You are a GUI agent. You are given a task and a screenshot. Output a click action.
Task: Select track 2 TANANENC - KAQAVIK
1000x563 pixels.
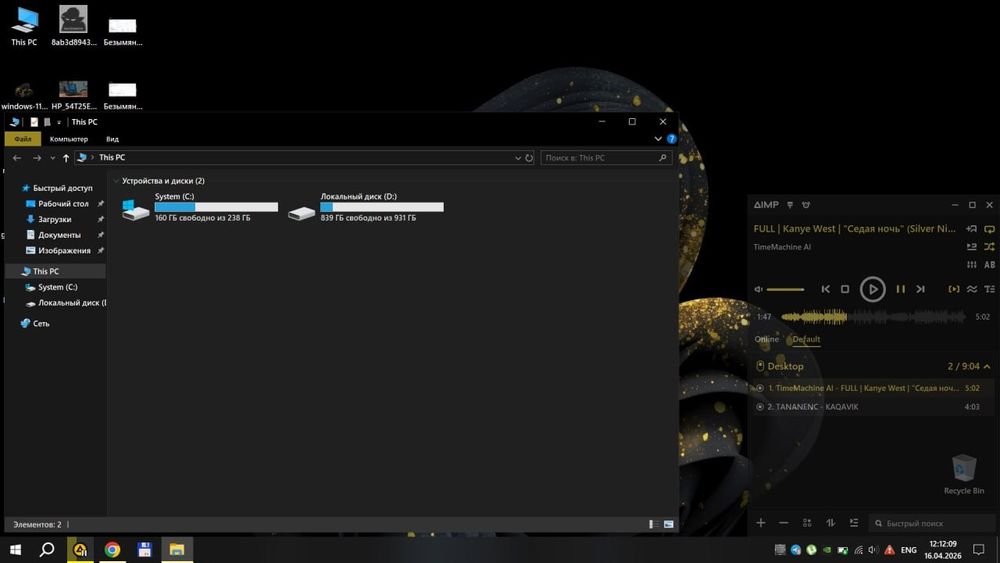pos(872,407)
